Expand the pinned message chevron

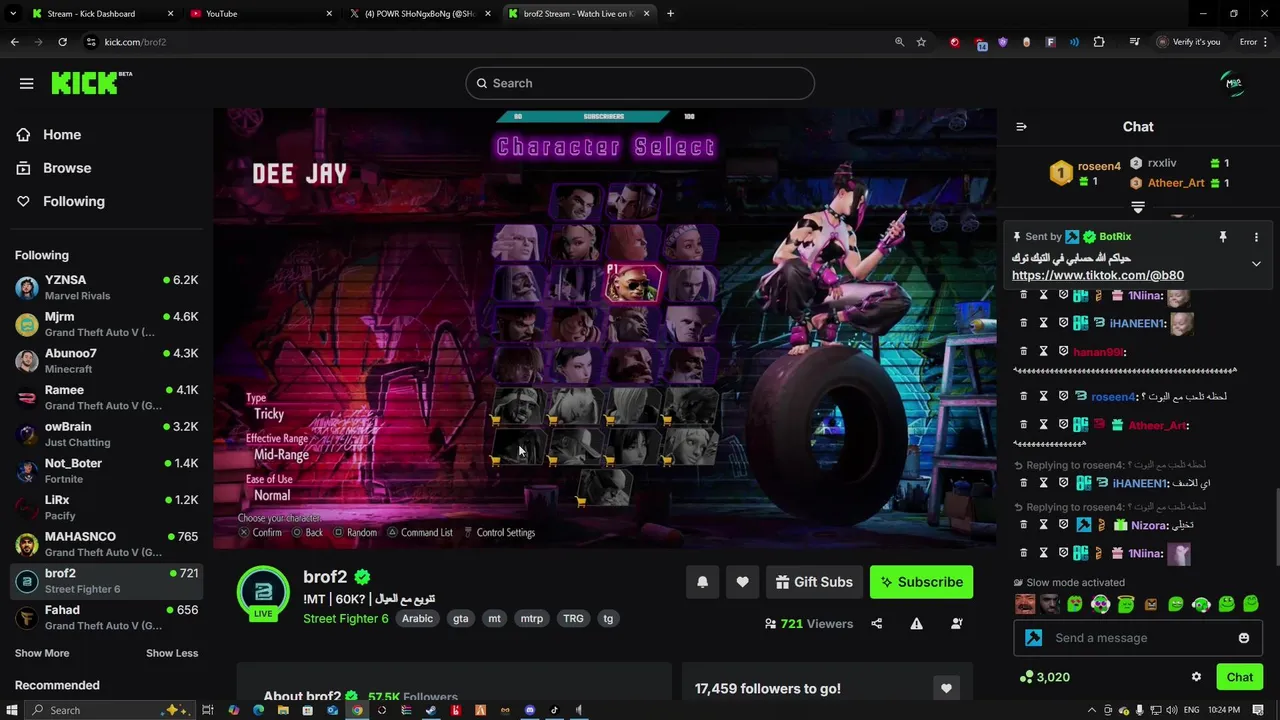(x=1256, y=264)
